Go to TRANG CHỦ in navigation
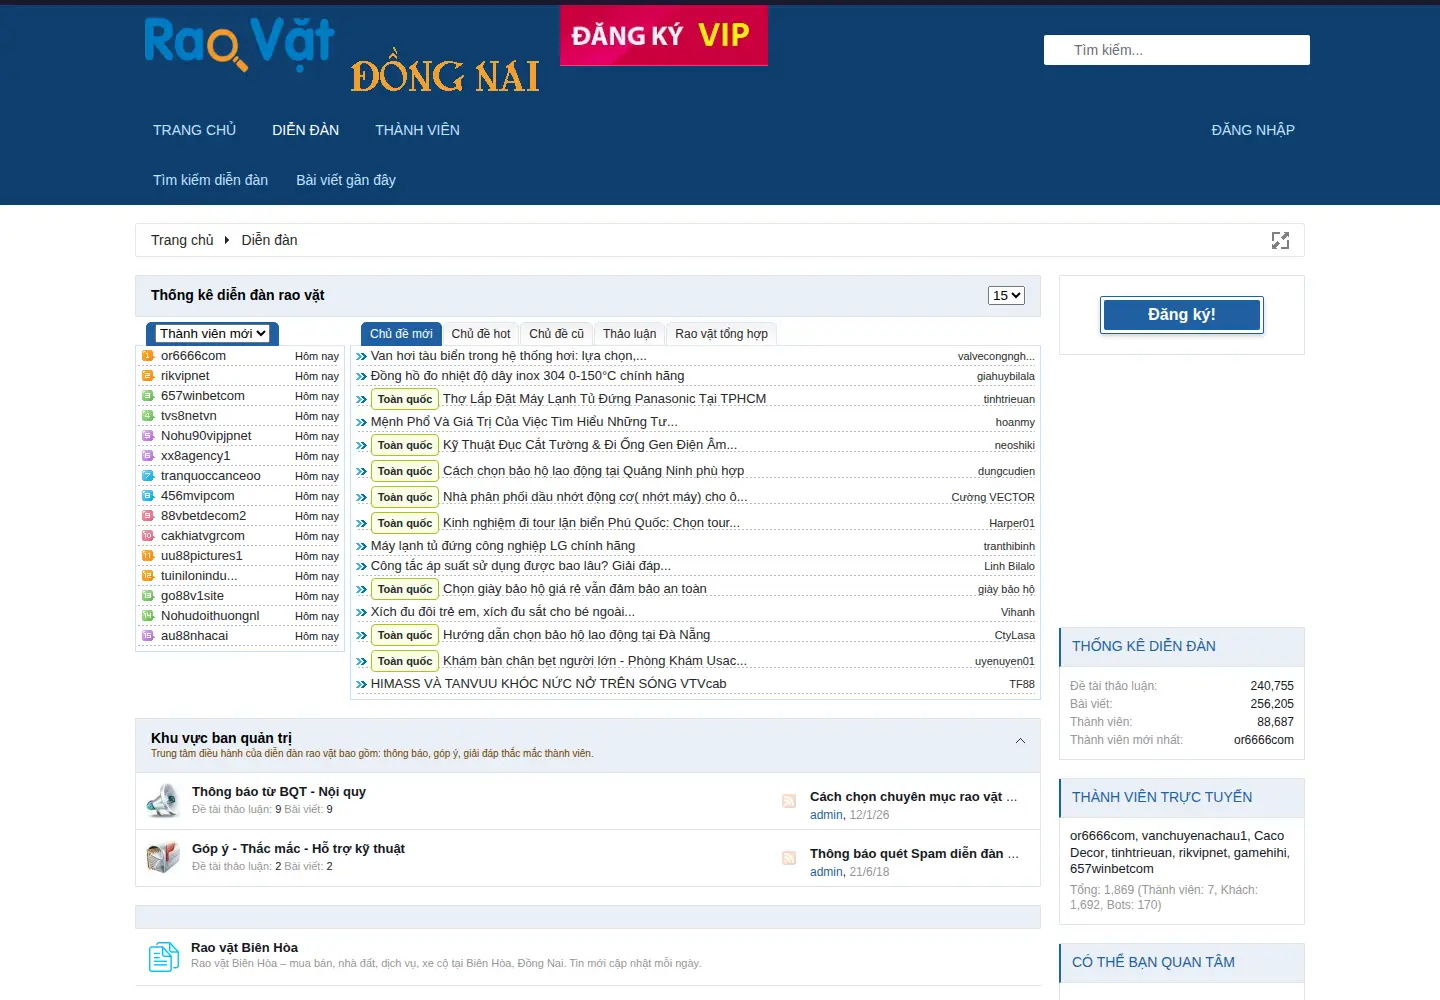Viewport: 1440px width, 1000px height. click(195, 130)
